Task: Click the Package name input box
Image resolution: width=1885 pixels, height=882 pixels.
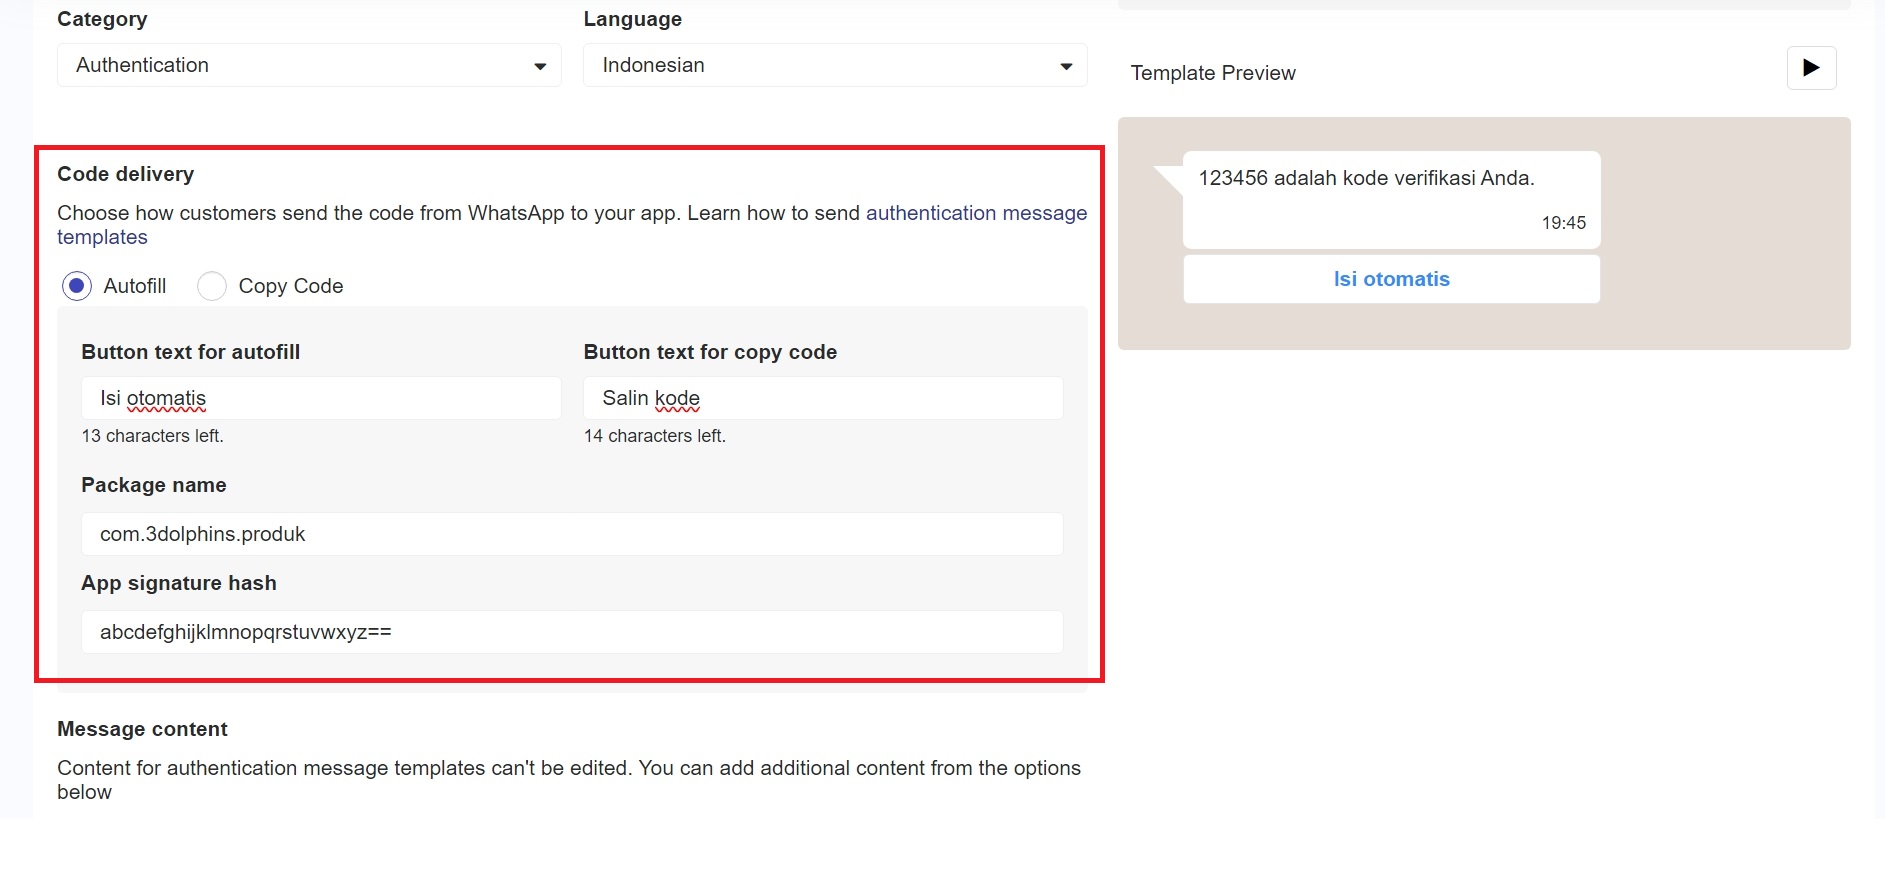Action: pos(571,534)
